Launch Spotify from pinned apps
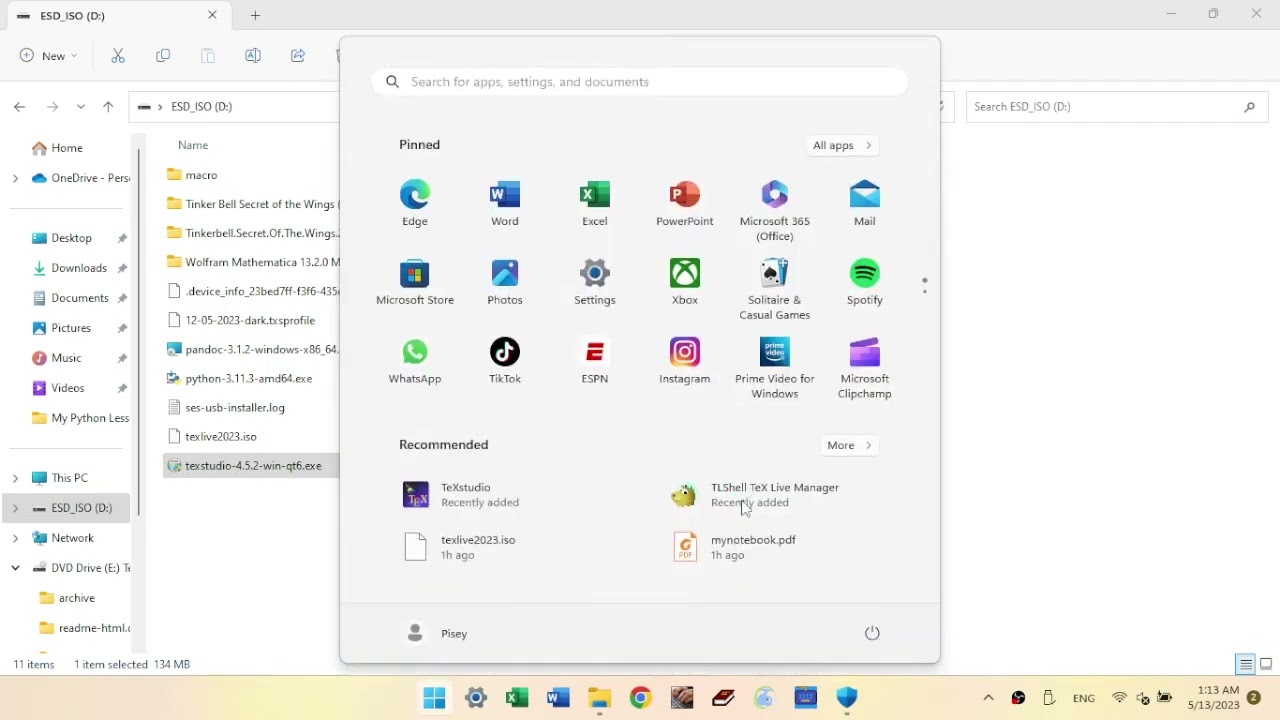The image size is (1280, 720). coord(865,282)
